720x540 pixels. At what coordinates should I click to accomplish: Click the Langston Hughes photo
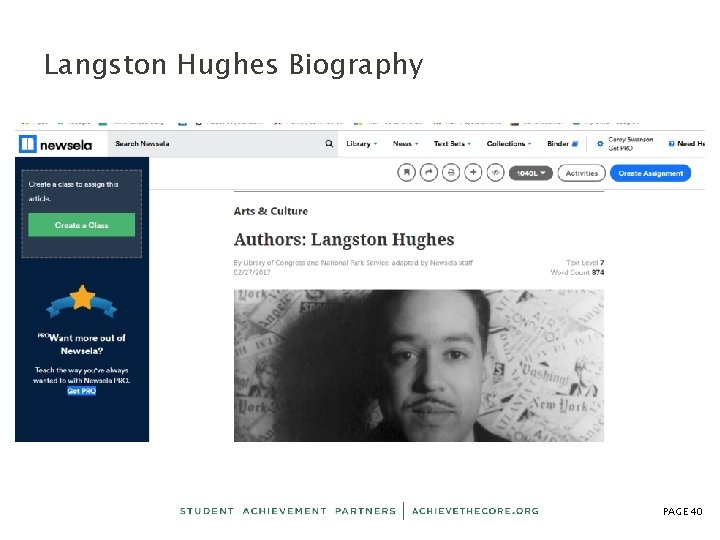coord(419,366)
